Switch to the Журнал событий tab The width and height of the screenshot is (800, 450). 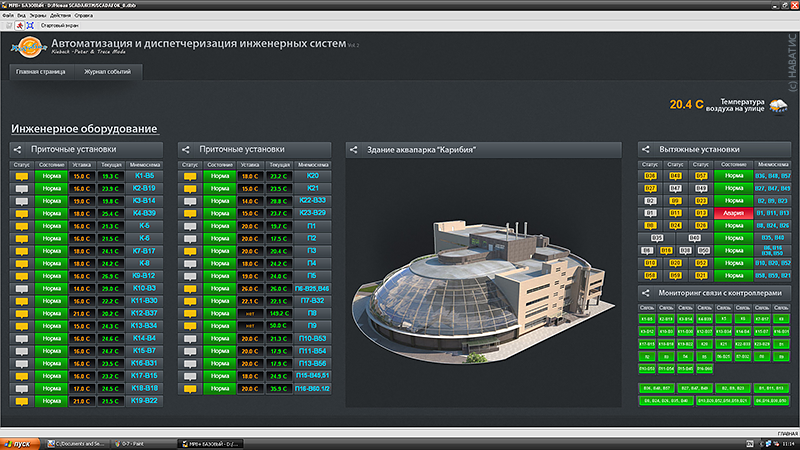click(x=106, y=72)
